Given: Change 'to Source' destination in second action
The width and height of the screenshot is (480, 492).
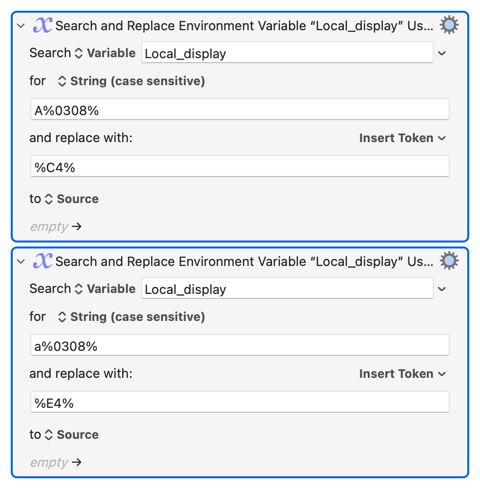Looking at the screenshot, I should point(72,435).
